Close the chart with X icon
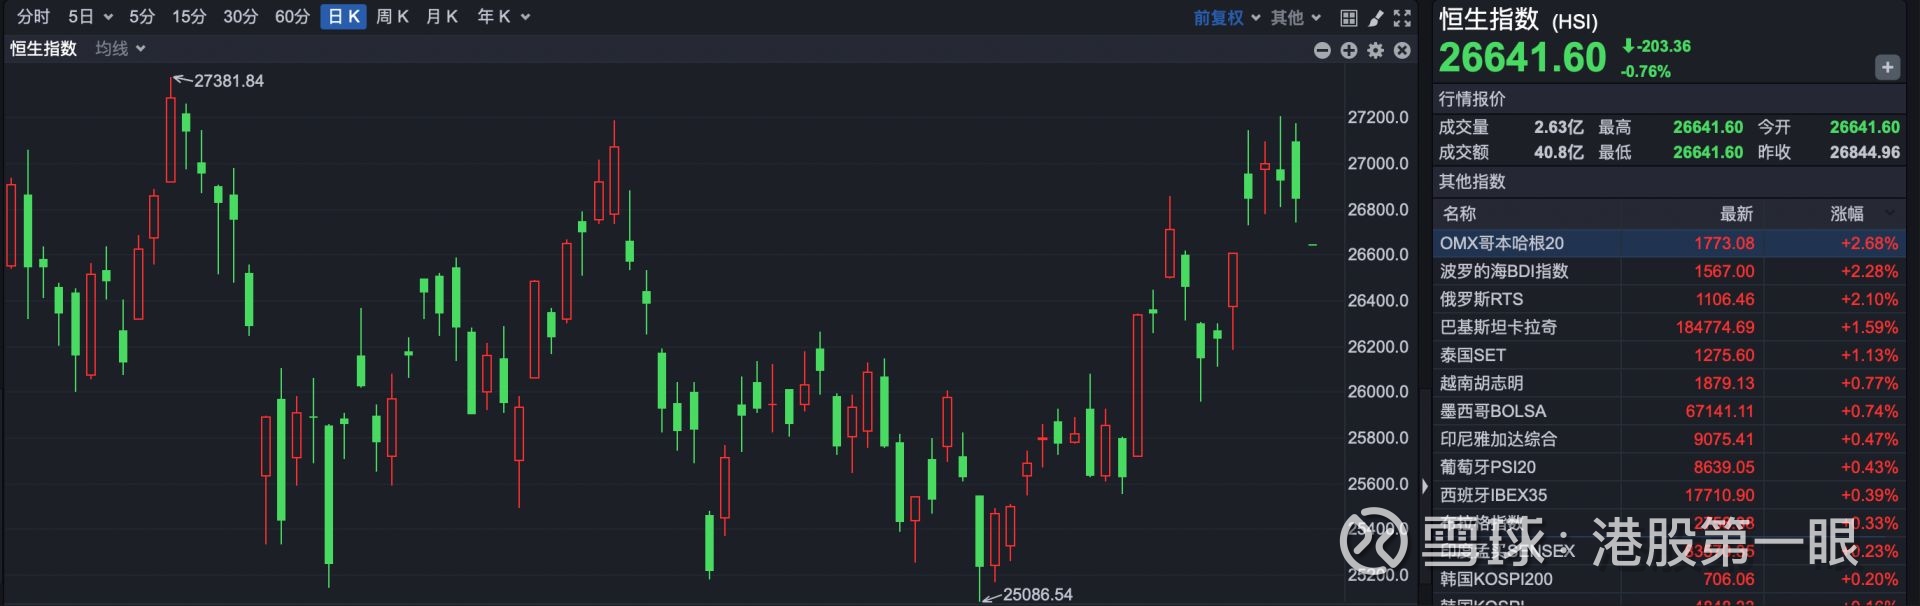 tap(1402, 50)
